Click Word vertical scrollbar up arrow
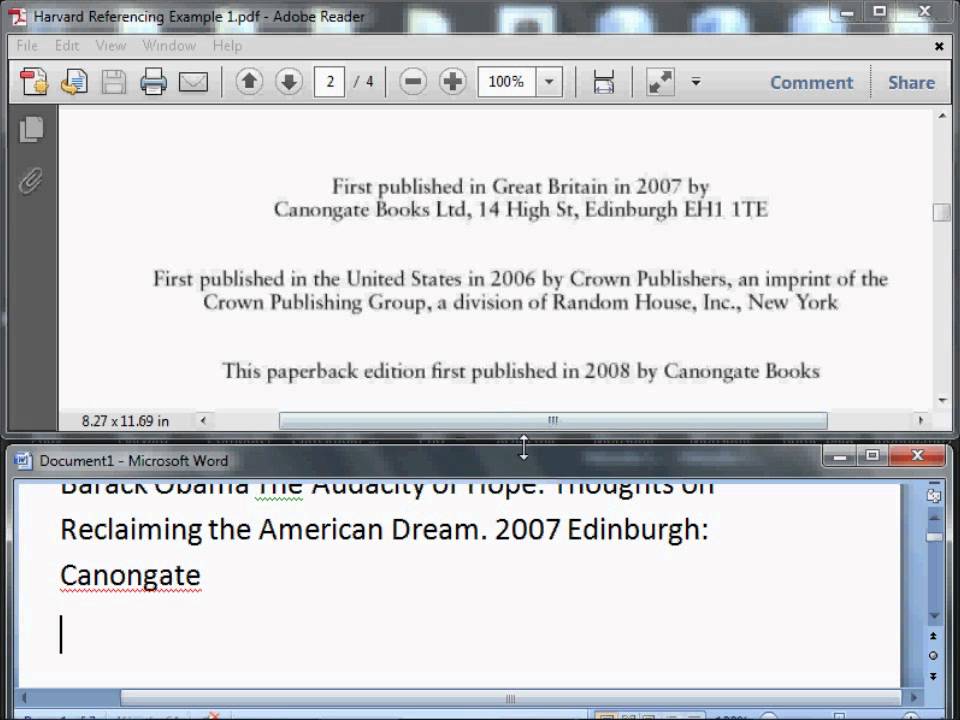The height and width of the screenshot is (720, 960). [x=934, y=517]
